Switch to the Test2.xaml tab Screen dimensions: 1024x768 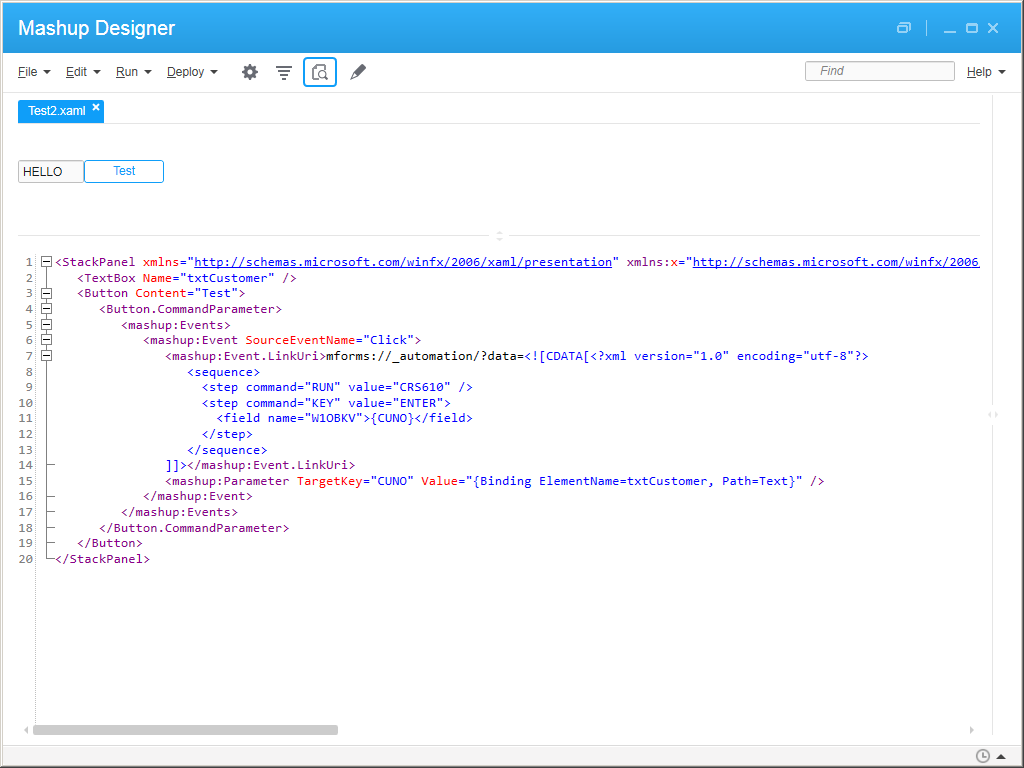56,111
